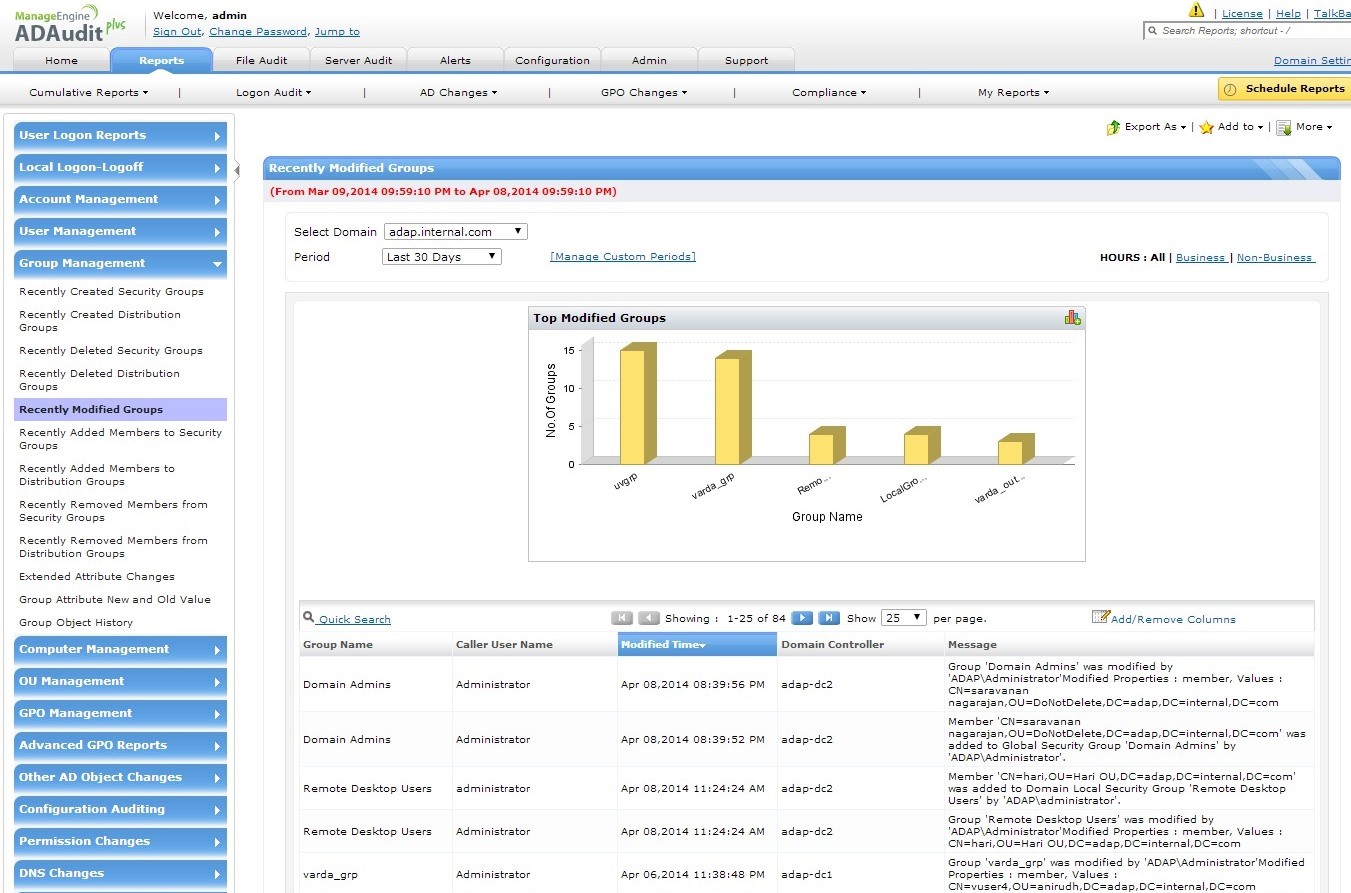Image resolution: width=1351 pixels, height=893 pixels.
Task: Click the yellow warning alert icon
Action: click(1196, 11)
